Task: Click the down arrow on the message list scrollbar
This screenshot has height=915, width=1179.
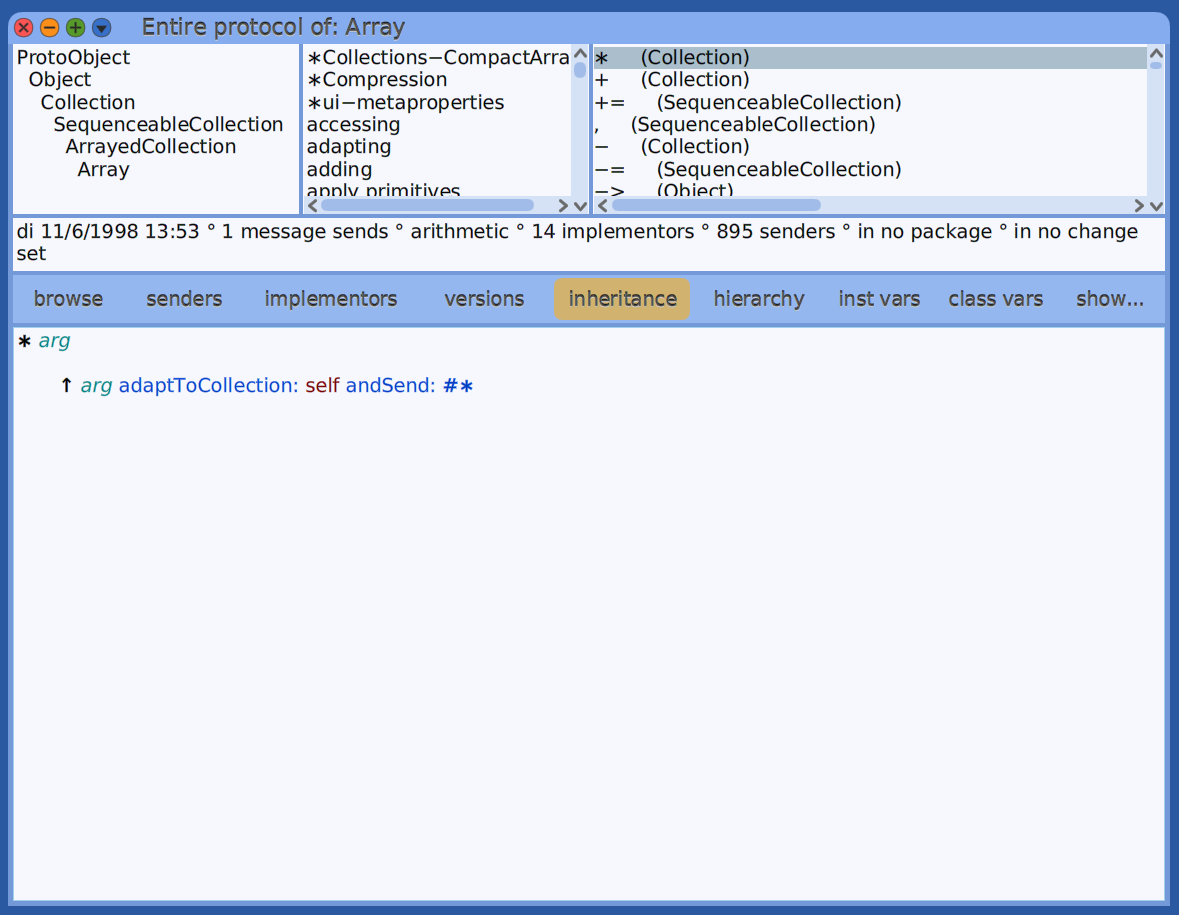Action: tap(1158, 205)
